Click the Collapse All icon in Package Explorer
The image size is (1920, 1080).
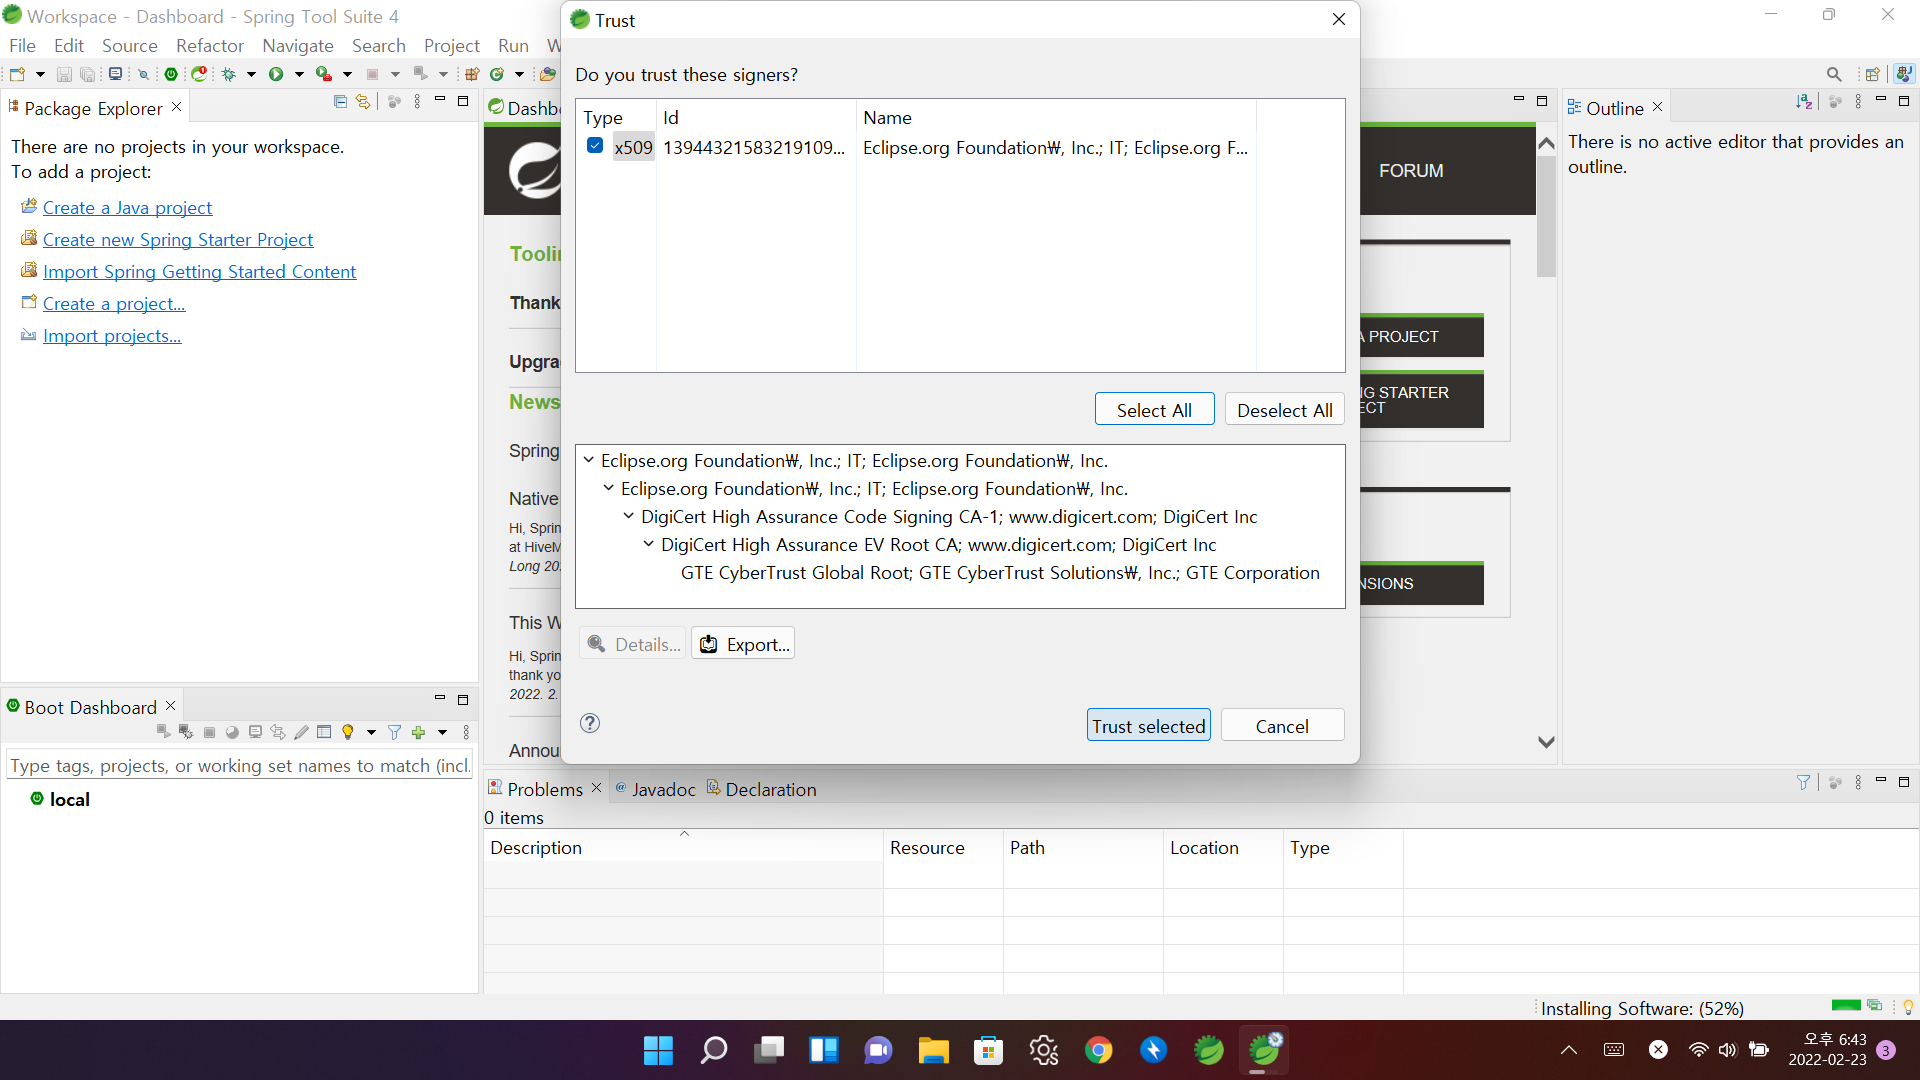(x=340, y=102)
